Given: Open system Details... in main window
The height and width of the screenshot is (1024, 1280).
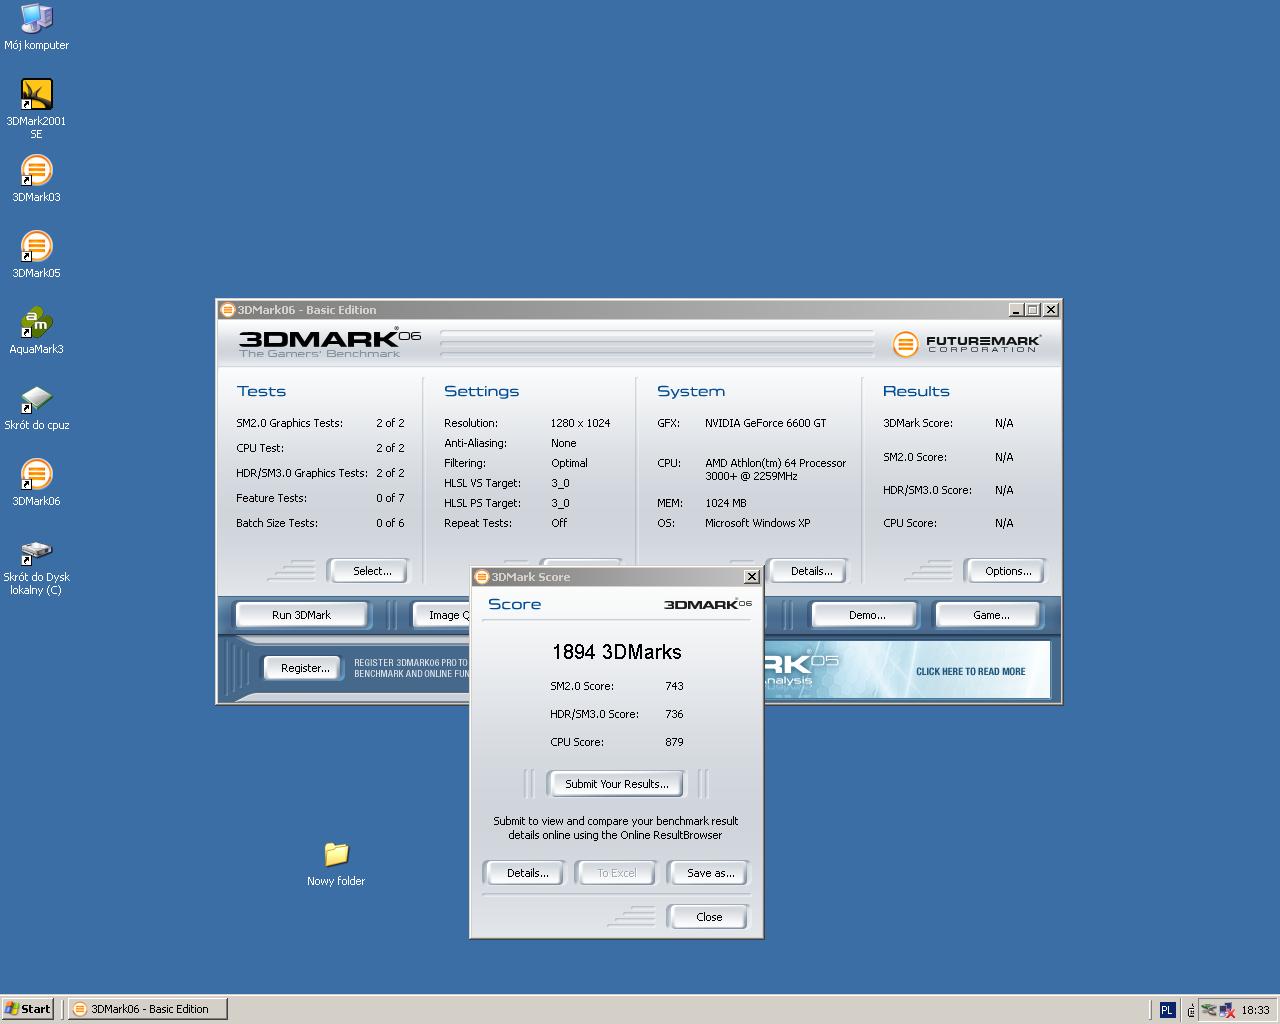Looking at the screenshot, I should coord(810,571).
